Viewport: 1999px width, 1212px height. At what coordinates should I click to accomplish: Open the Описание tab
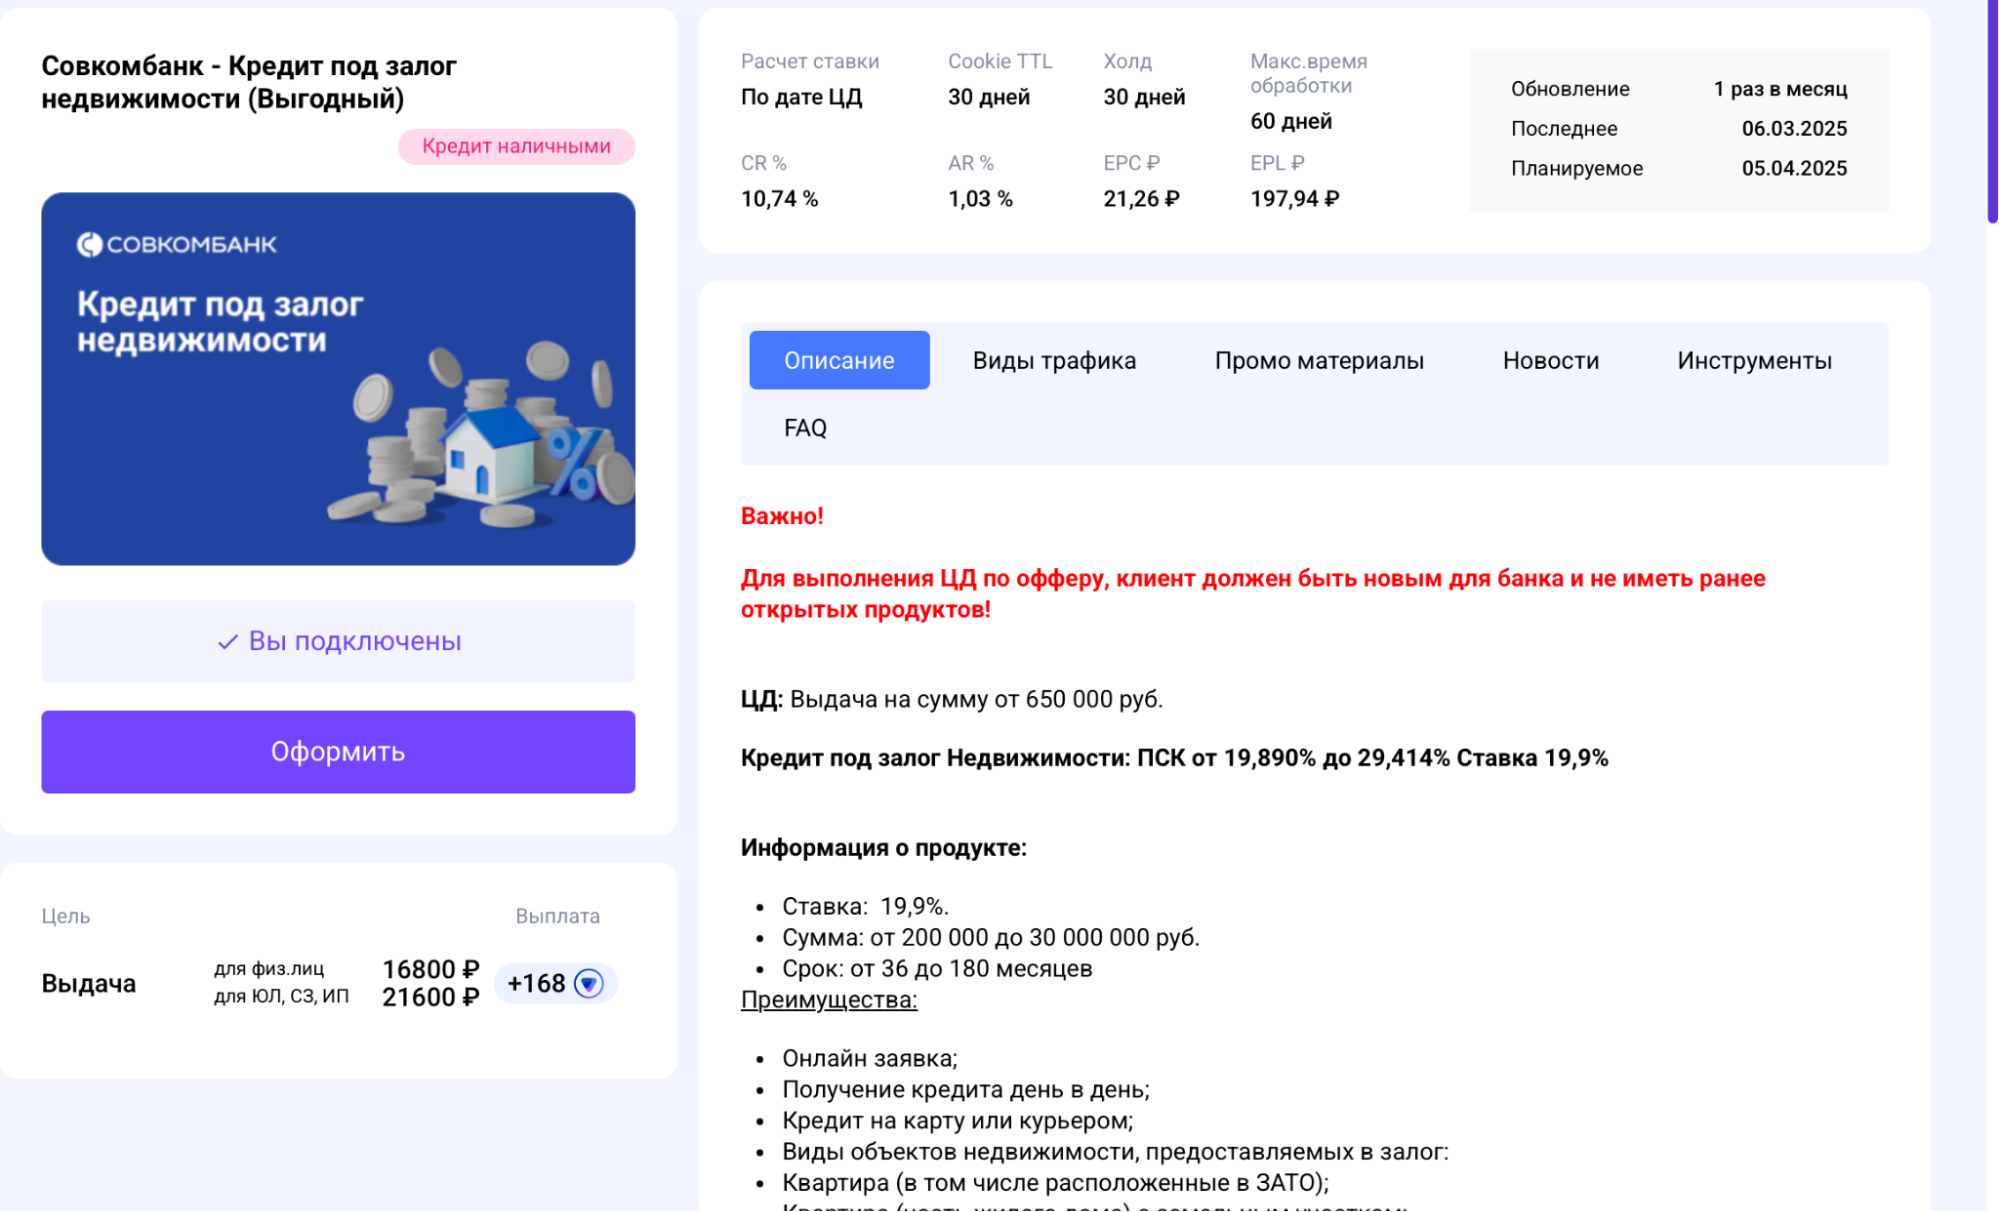pyautogui.click(x=839, y=360)
